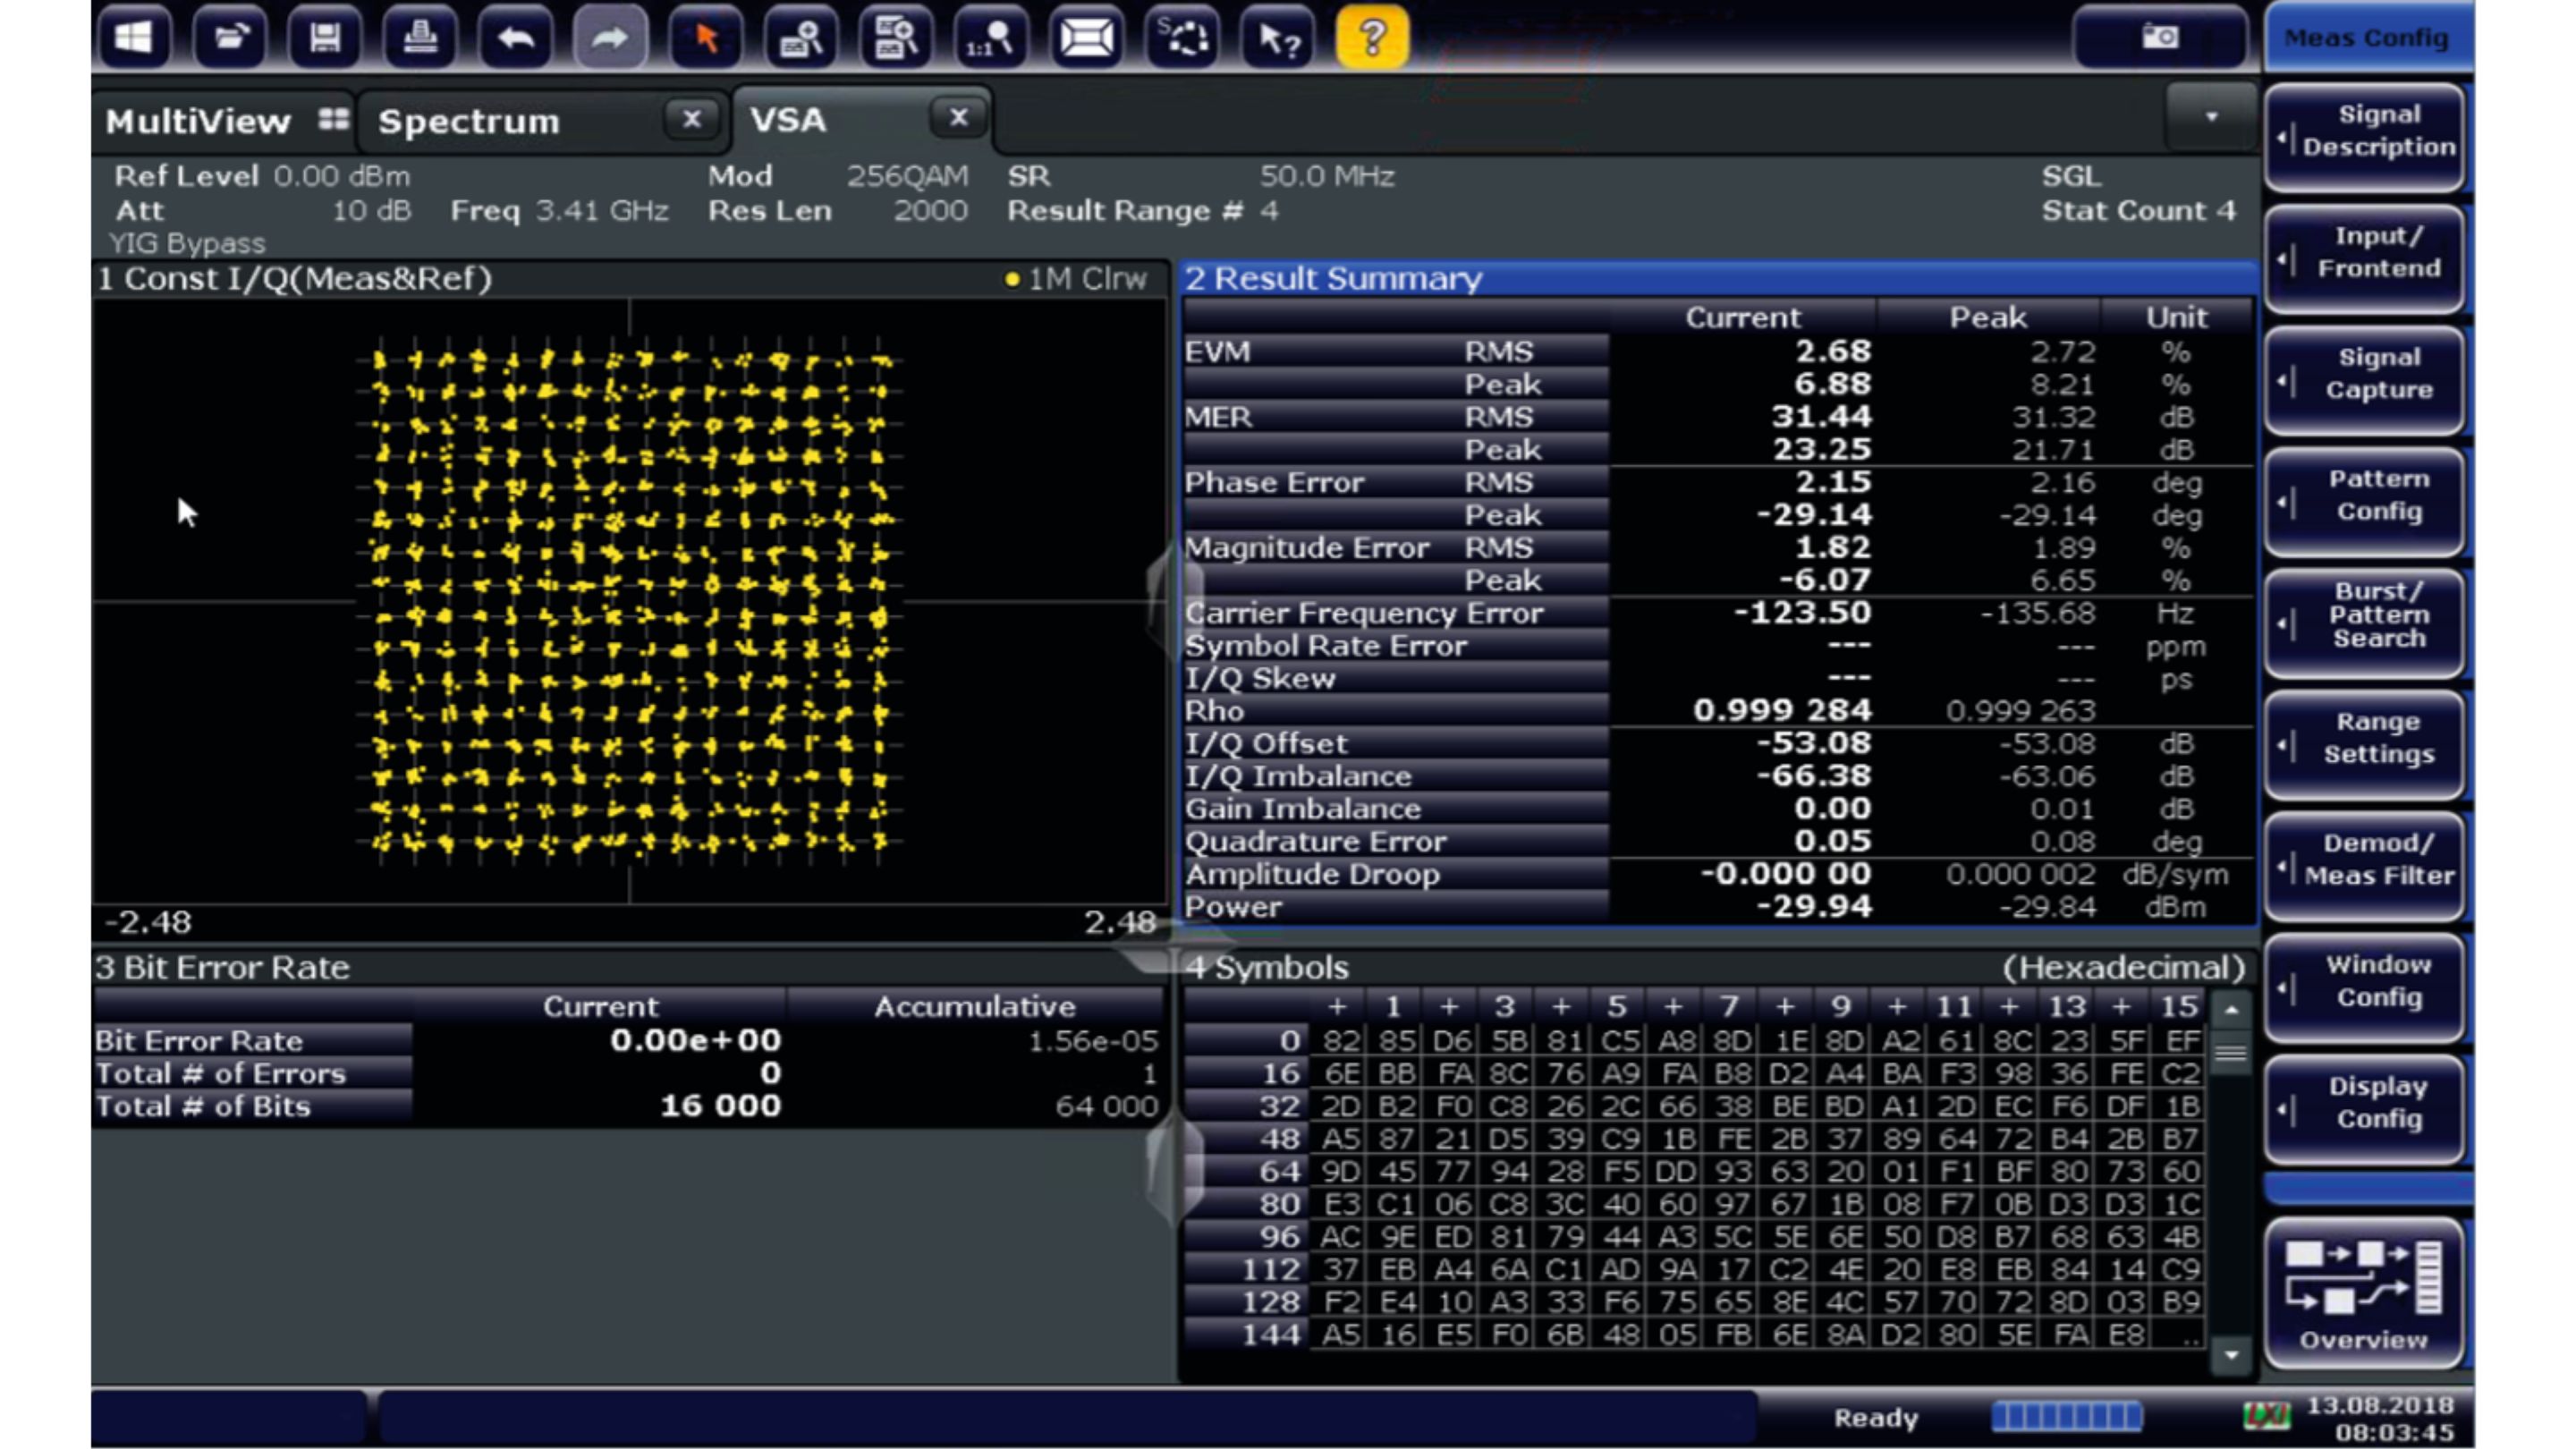Click the yellow question mark help icon
Image resolution: width=2576 pixels, height=1449 pixels.
coord(1372,38)
